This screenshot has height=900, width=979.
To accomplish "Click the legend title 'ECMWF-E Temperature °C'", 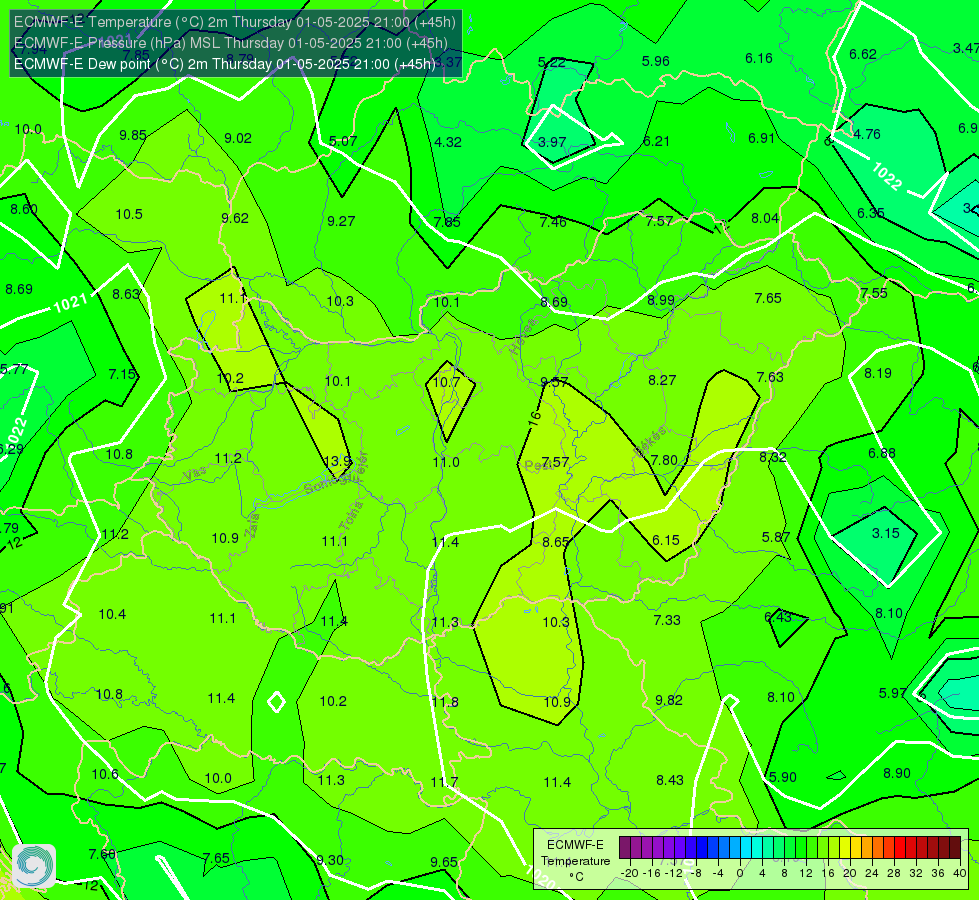I will click(575, 861).
